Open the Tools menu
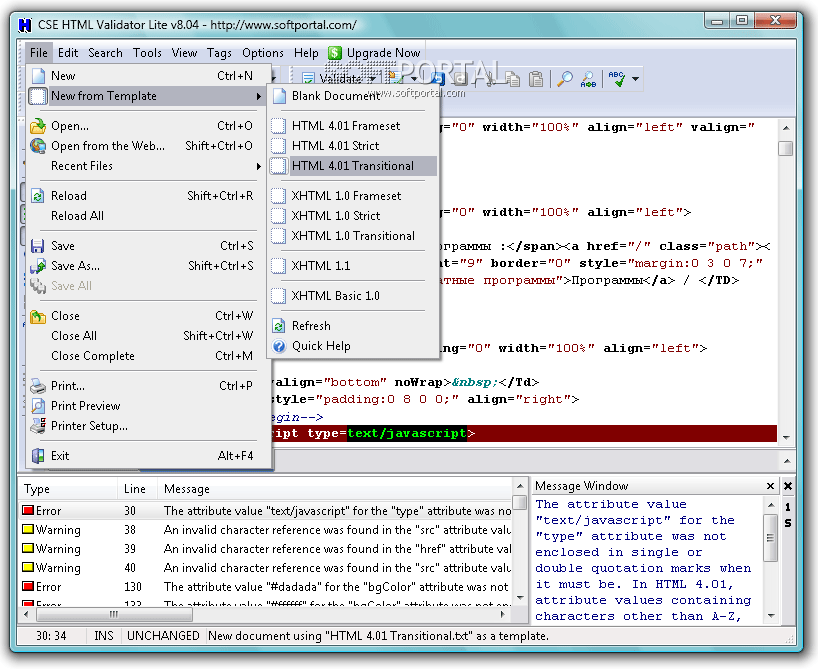The width and height of the screenshot is (818, 669). point(147,53)
